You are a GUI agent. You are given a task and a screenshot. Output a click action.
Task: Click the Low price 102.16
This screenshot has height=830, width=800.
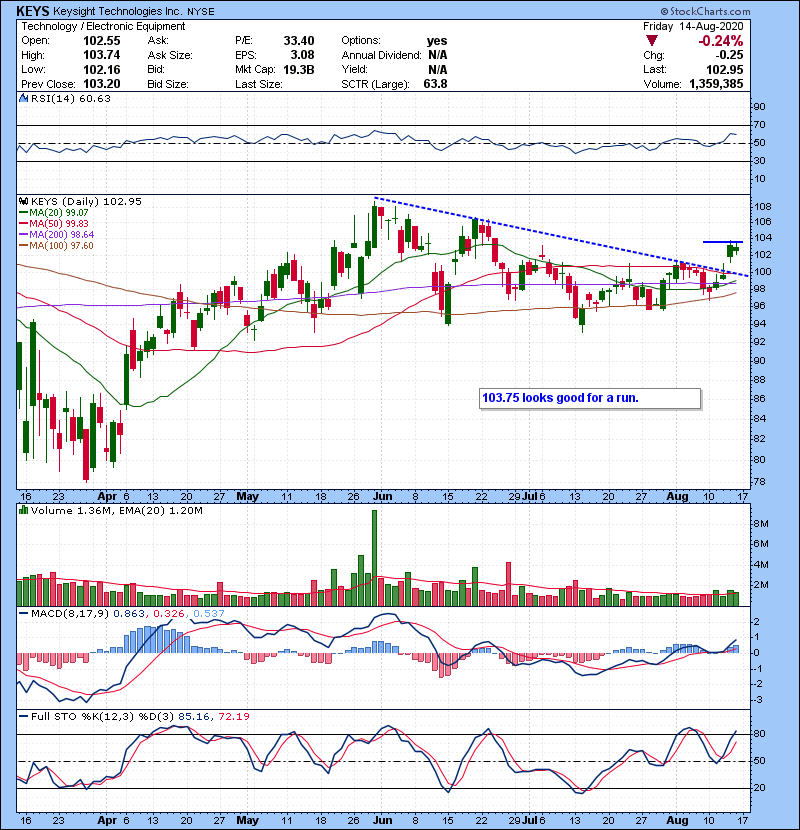click(x=102, y=69)
